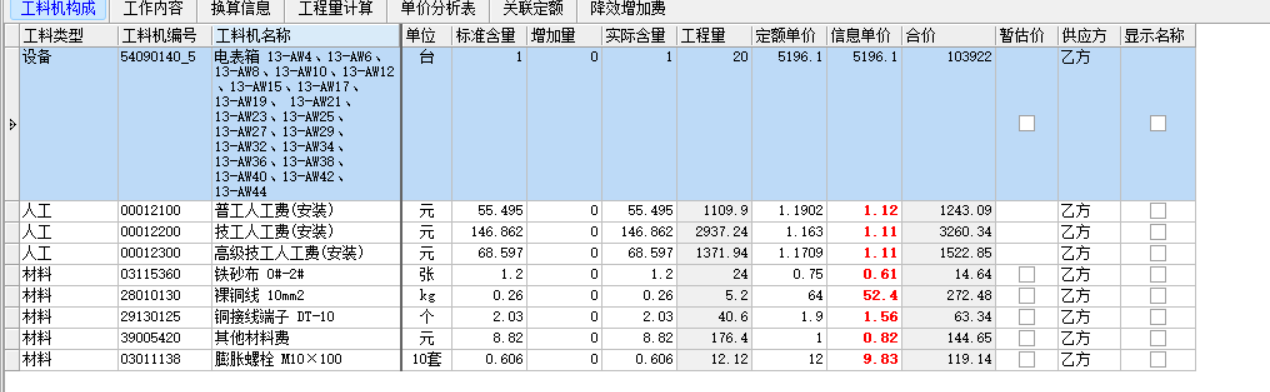
Task: Select the code cell 03011138
Action: pyautogui.click(x=164, y=359)
